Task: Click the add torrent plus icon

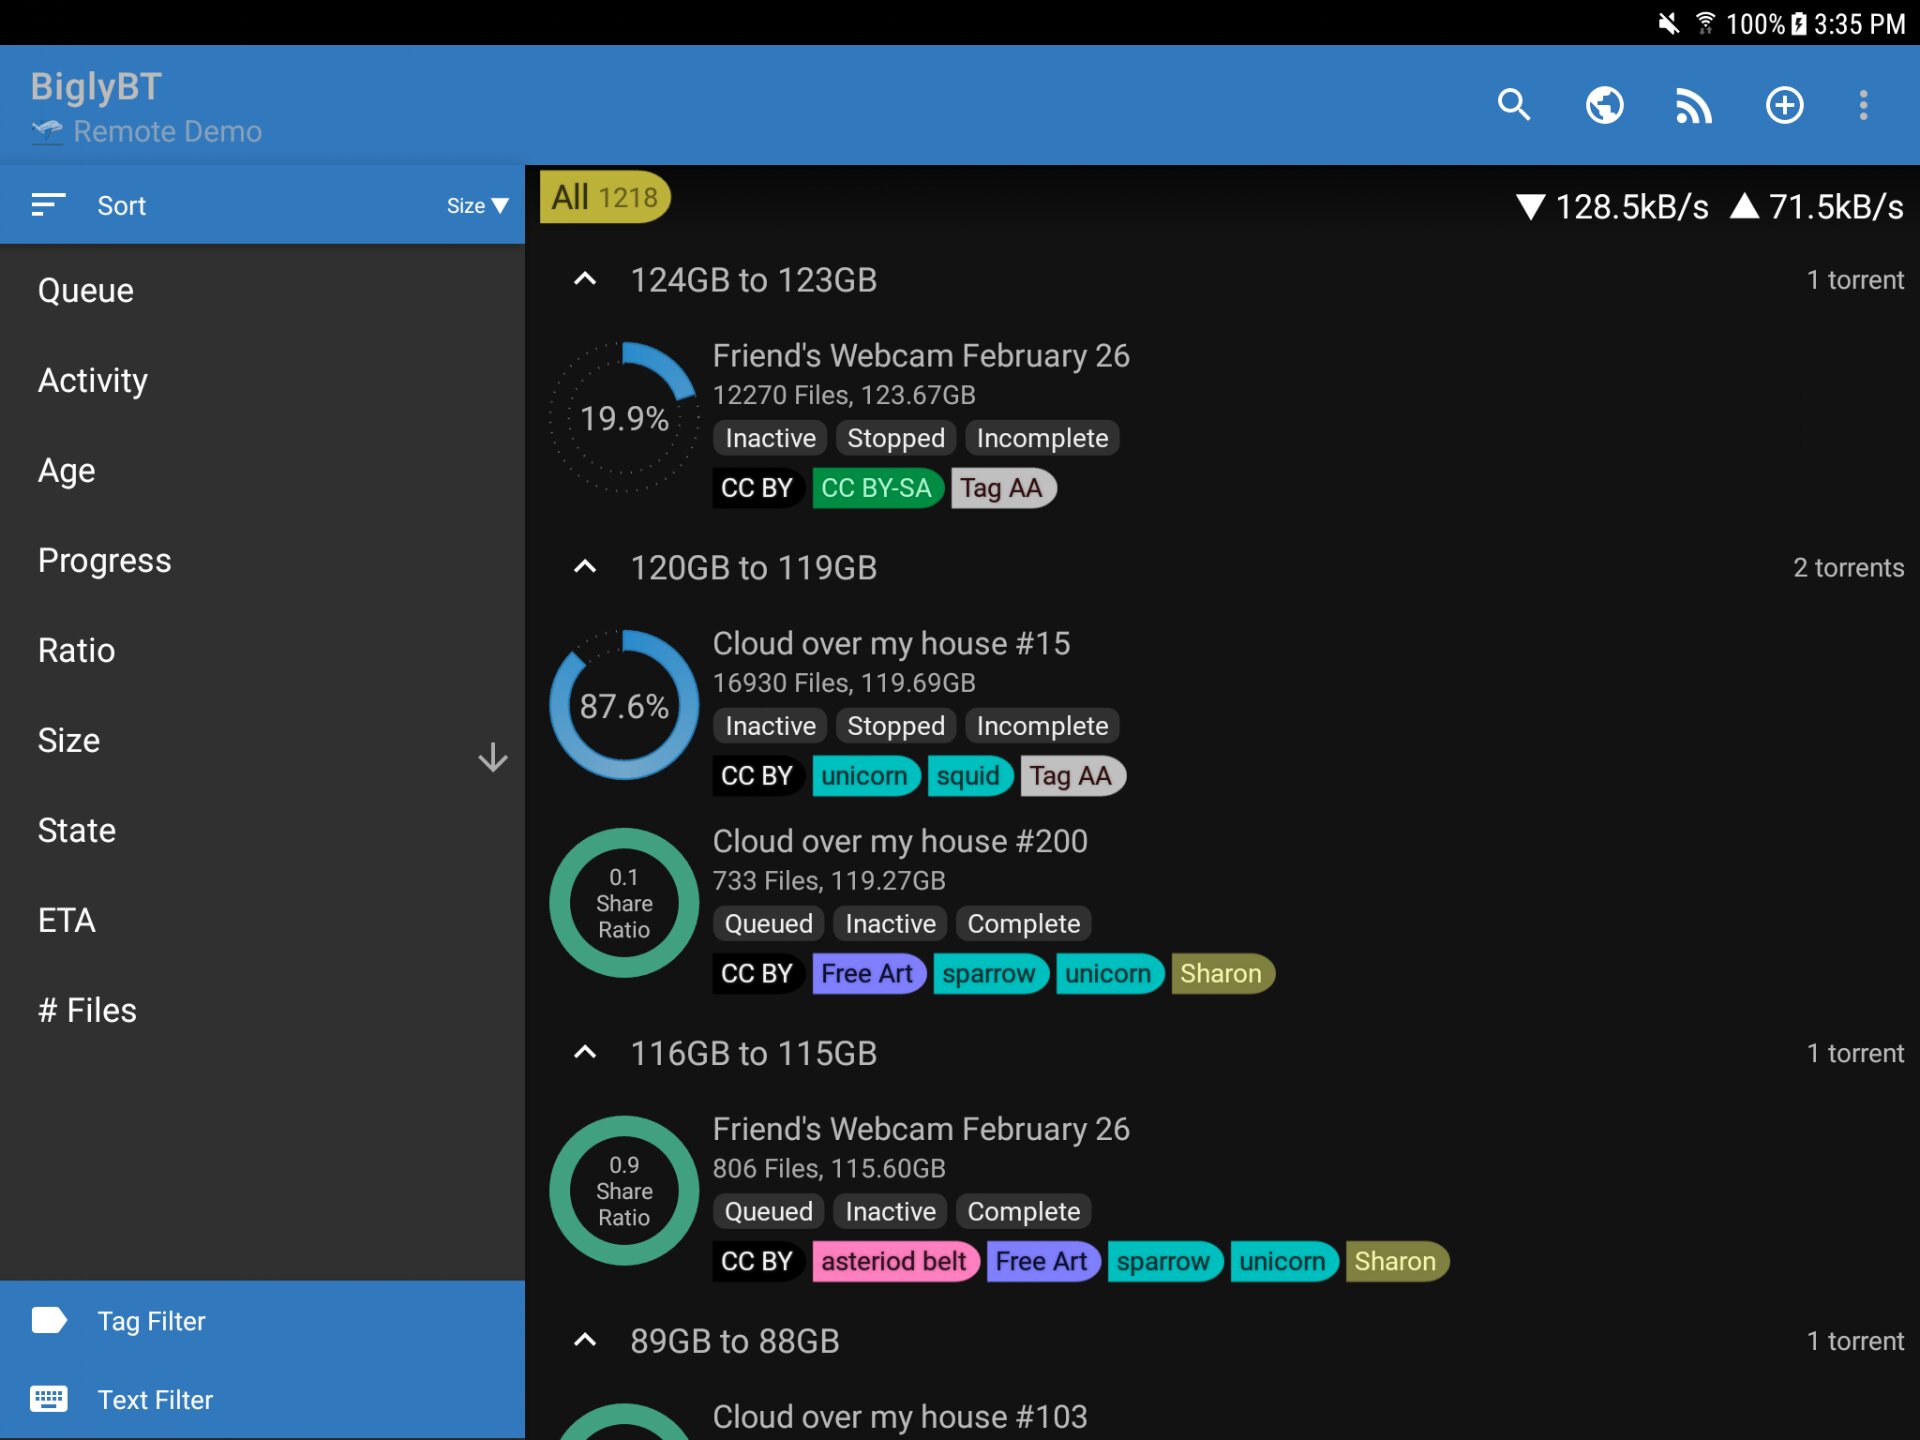Action: click(1784, 105)
